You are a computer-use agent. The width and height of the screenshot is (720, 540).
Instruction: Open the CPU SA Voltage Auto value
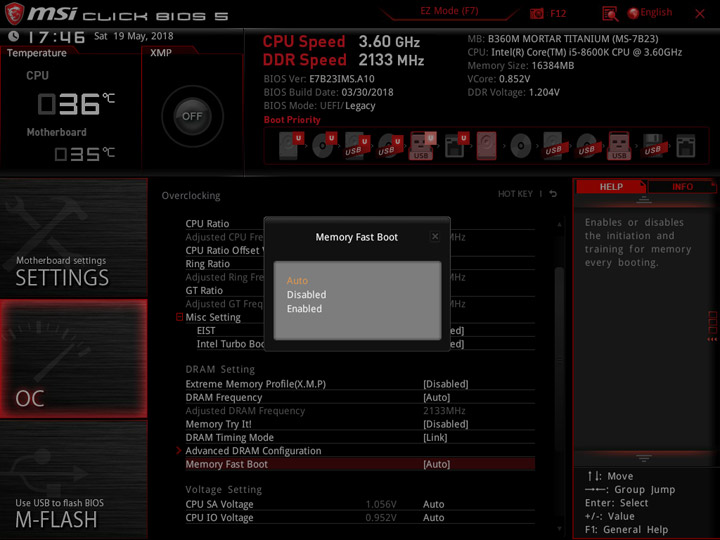[x=433, y=504]
